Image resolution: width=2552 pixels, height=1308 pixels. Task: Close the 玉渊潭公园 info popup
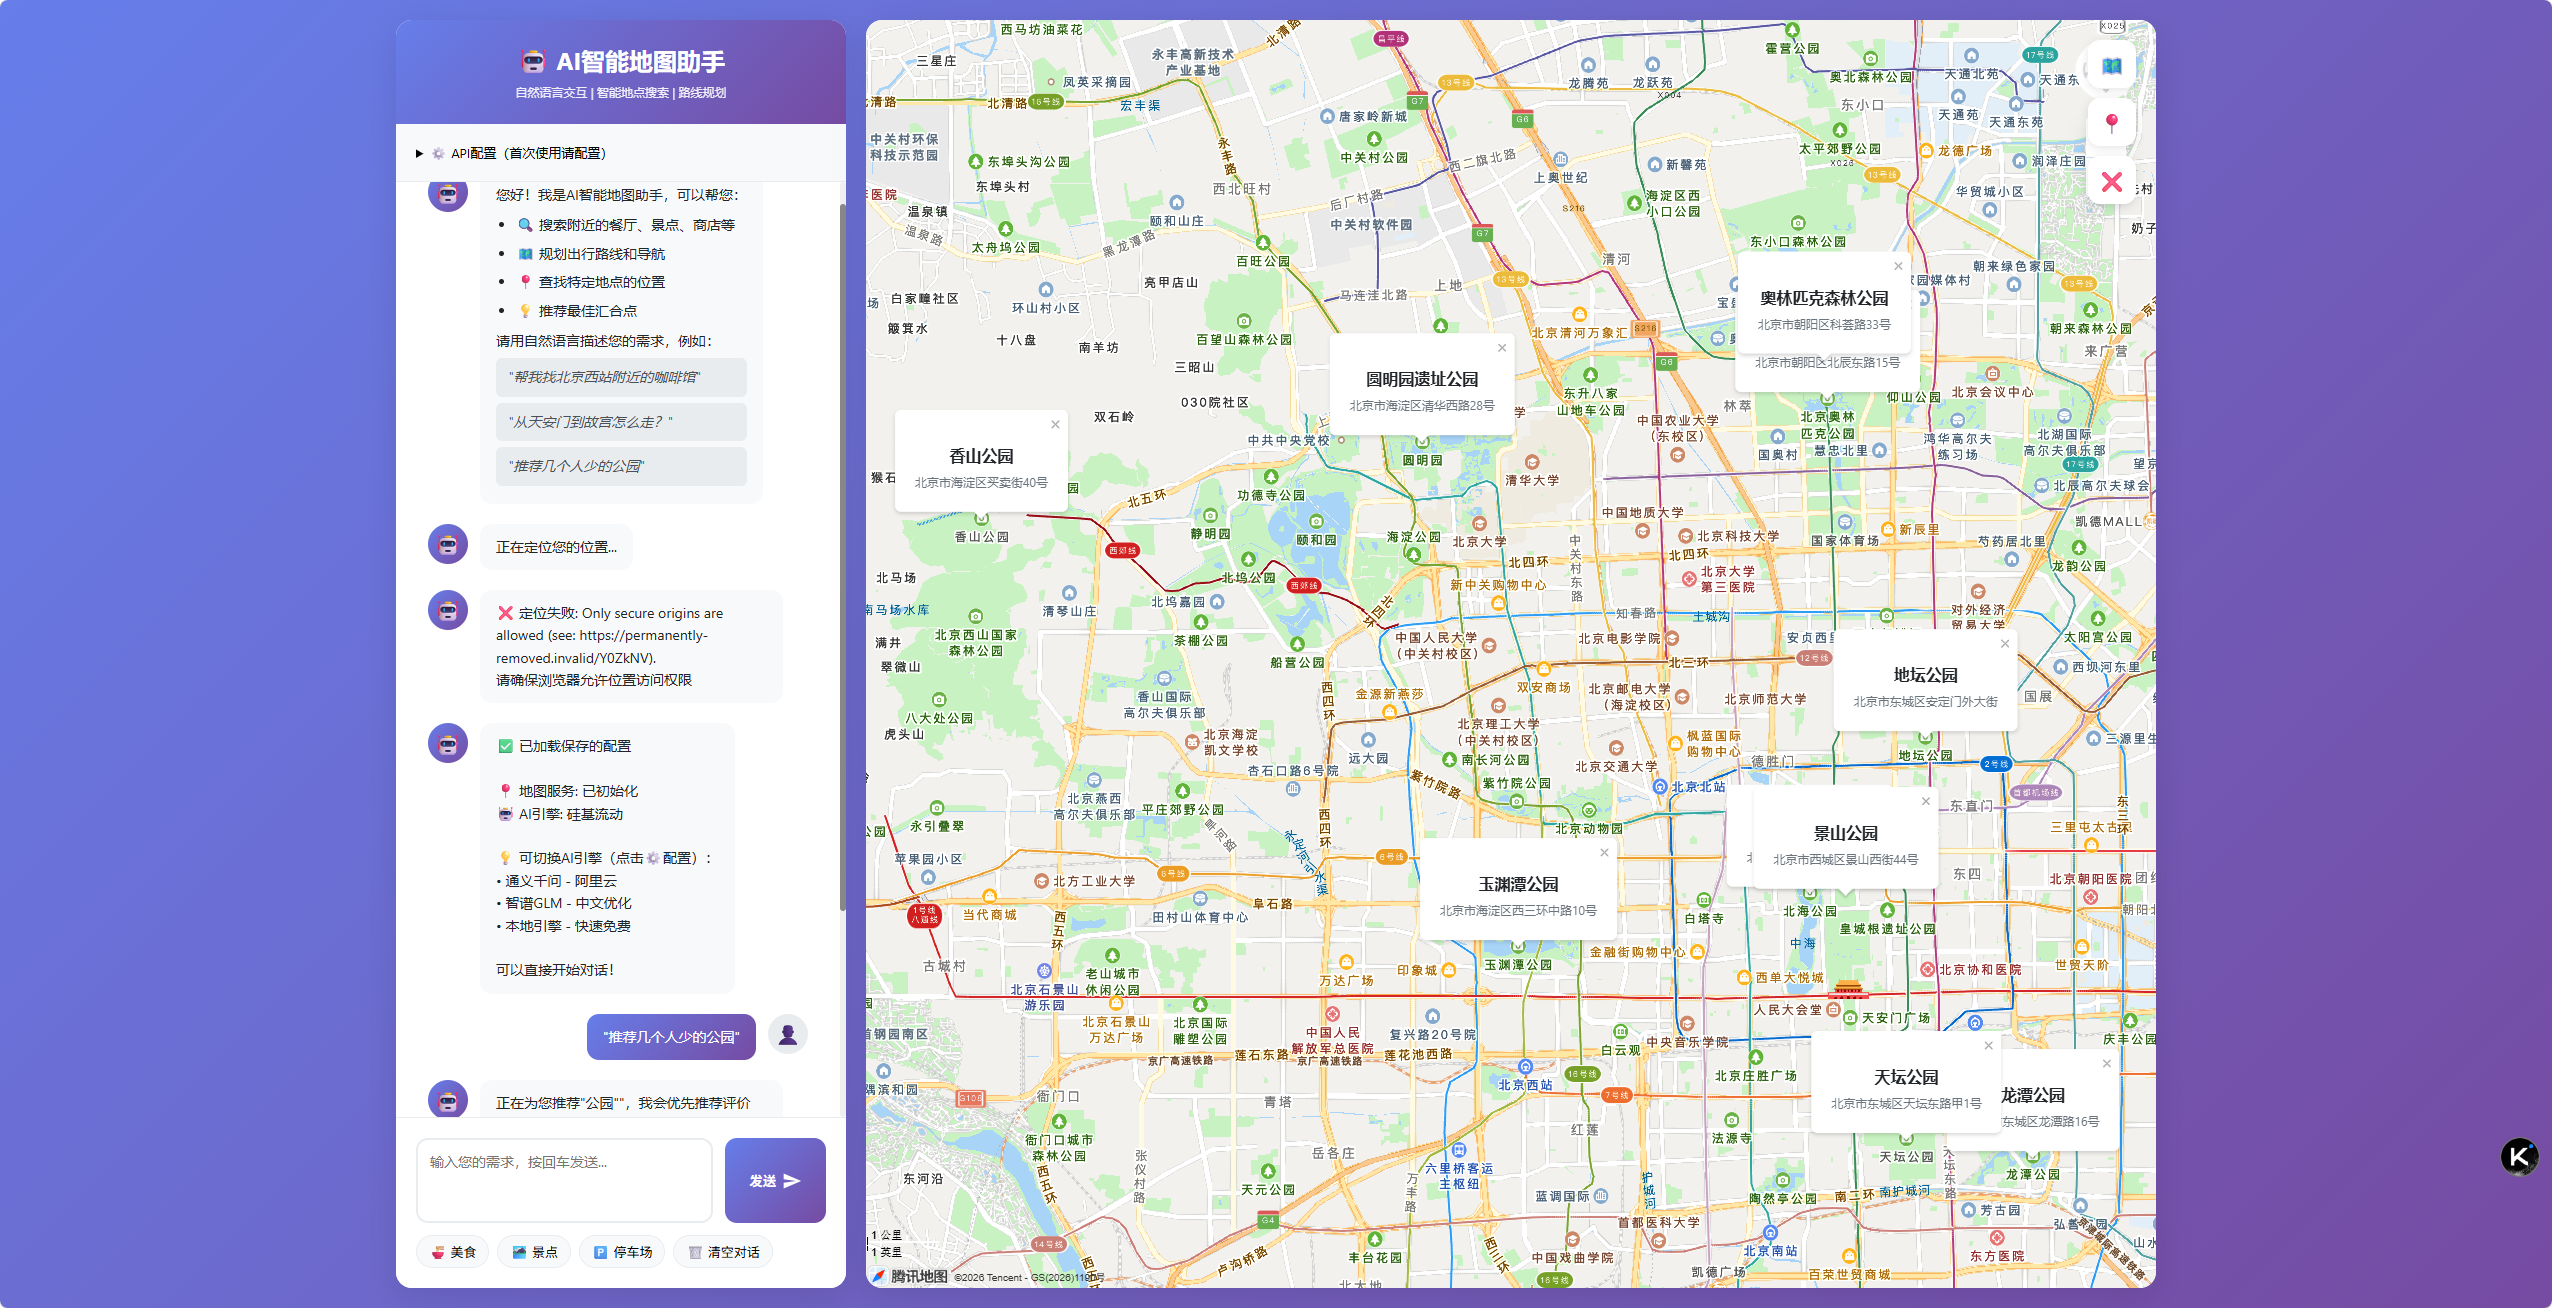click(x=1604, y=853)
